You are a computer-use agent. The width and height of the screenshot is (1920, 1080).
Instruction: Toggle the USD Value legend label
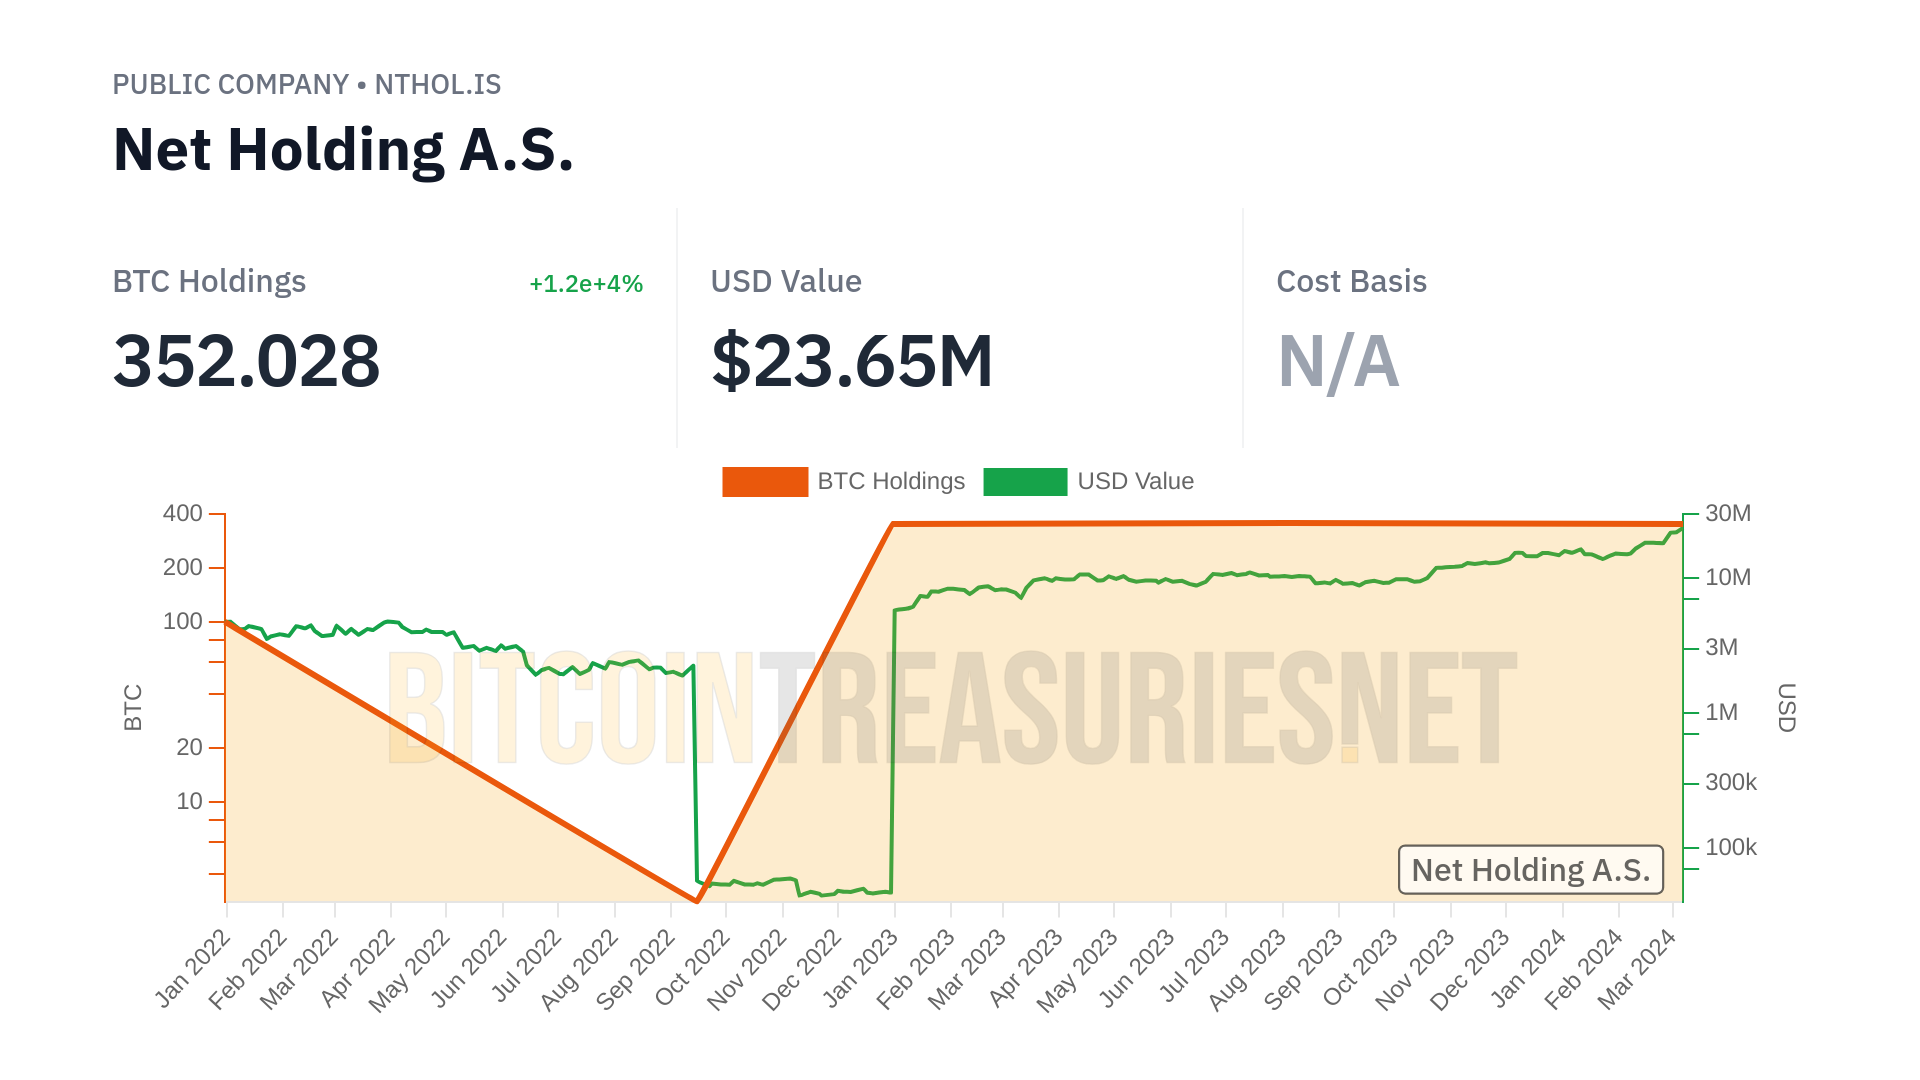(1135, 481)
